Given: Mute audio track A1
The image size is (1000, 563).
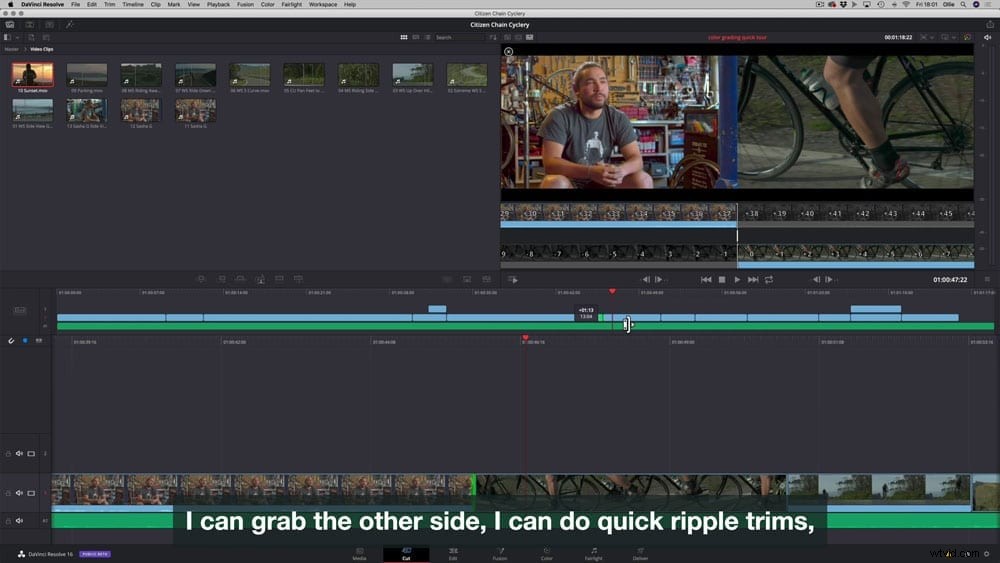Looking at the screenshot, I should 19,521.
